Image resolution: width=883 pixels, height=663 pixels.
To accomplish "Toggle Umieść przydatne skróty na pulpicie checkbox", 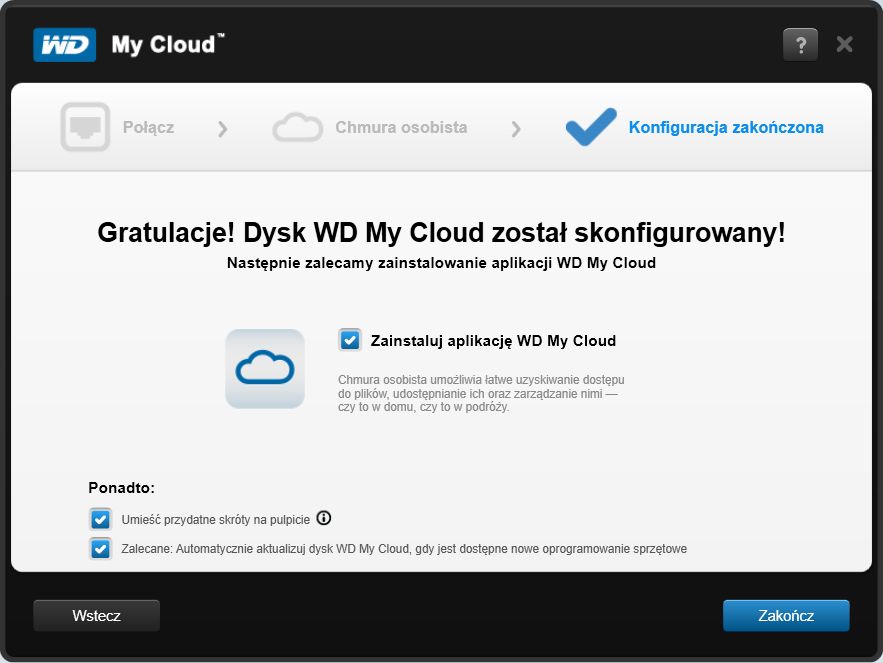I will pos(100,519).
